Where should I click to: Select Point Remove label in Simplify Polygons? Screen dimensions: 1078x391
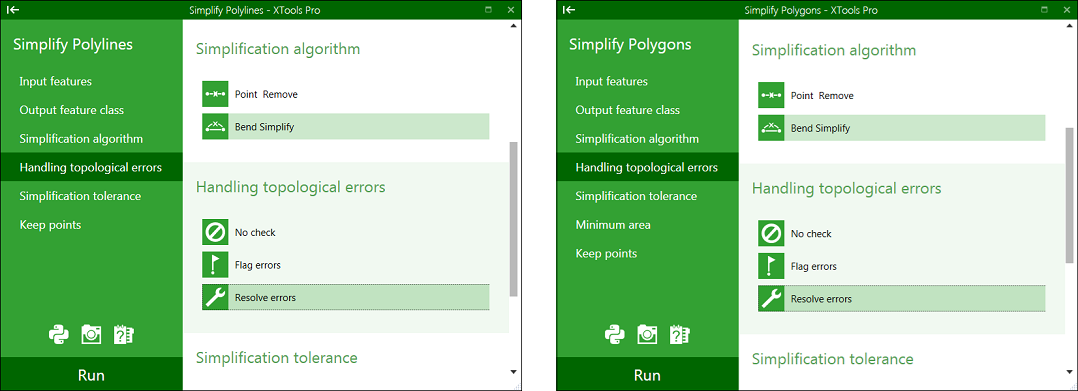tap(822, 96)
